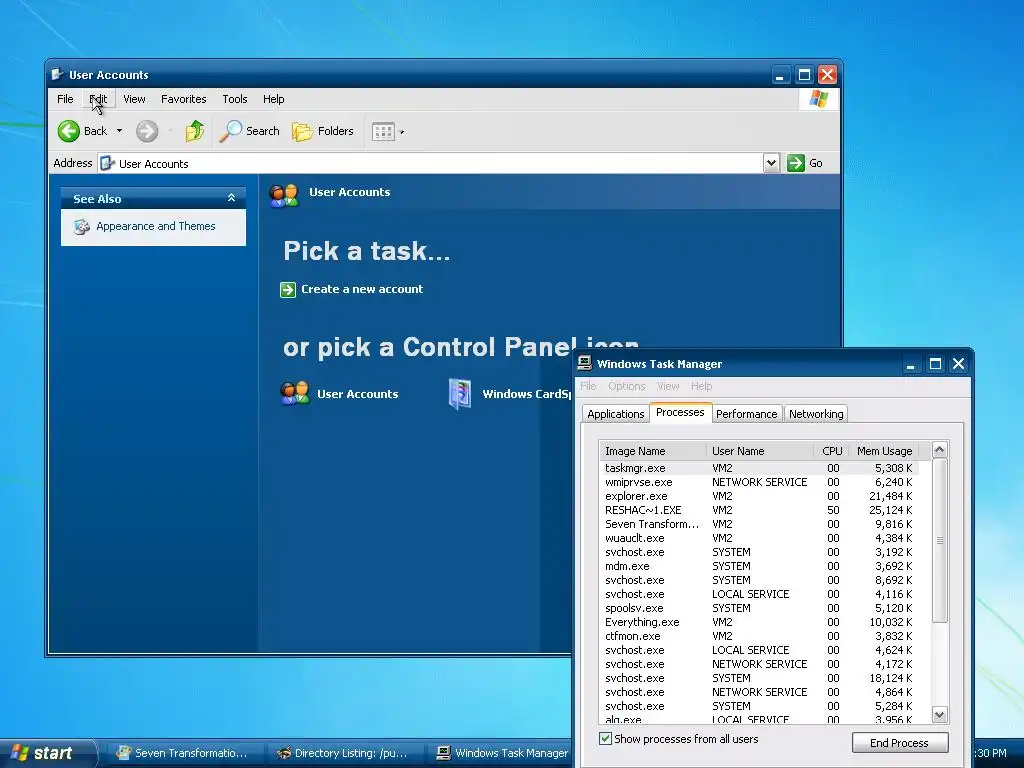The width and height of the screenshot is (1024, 768).
Task: Sort by Mem Usage column header
Action: [884, 451]
